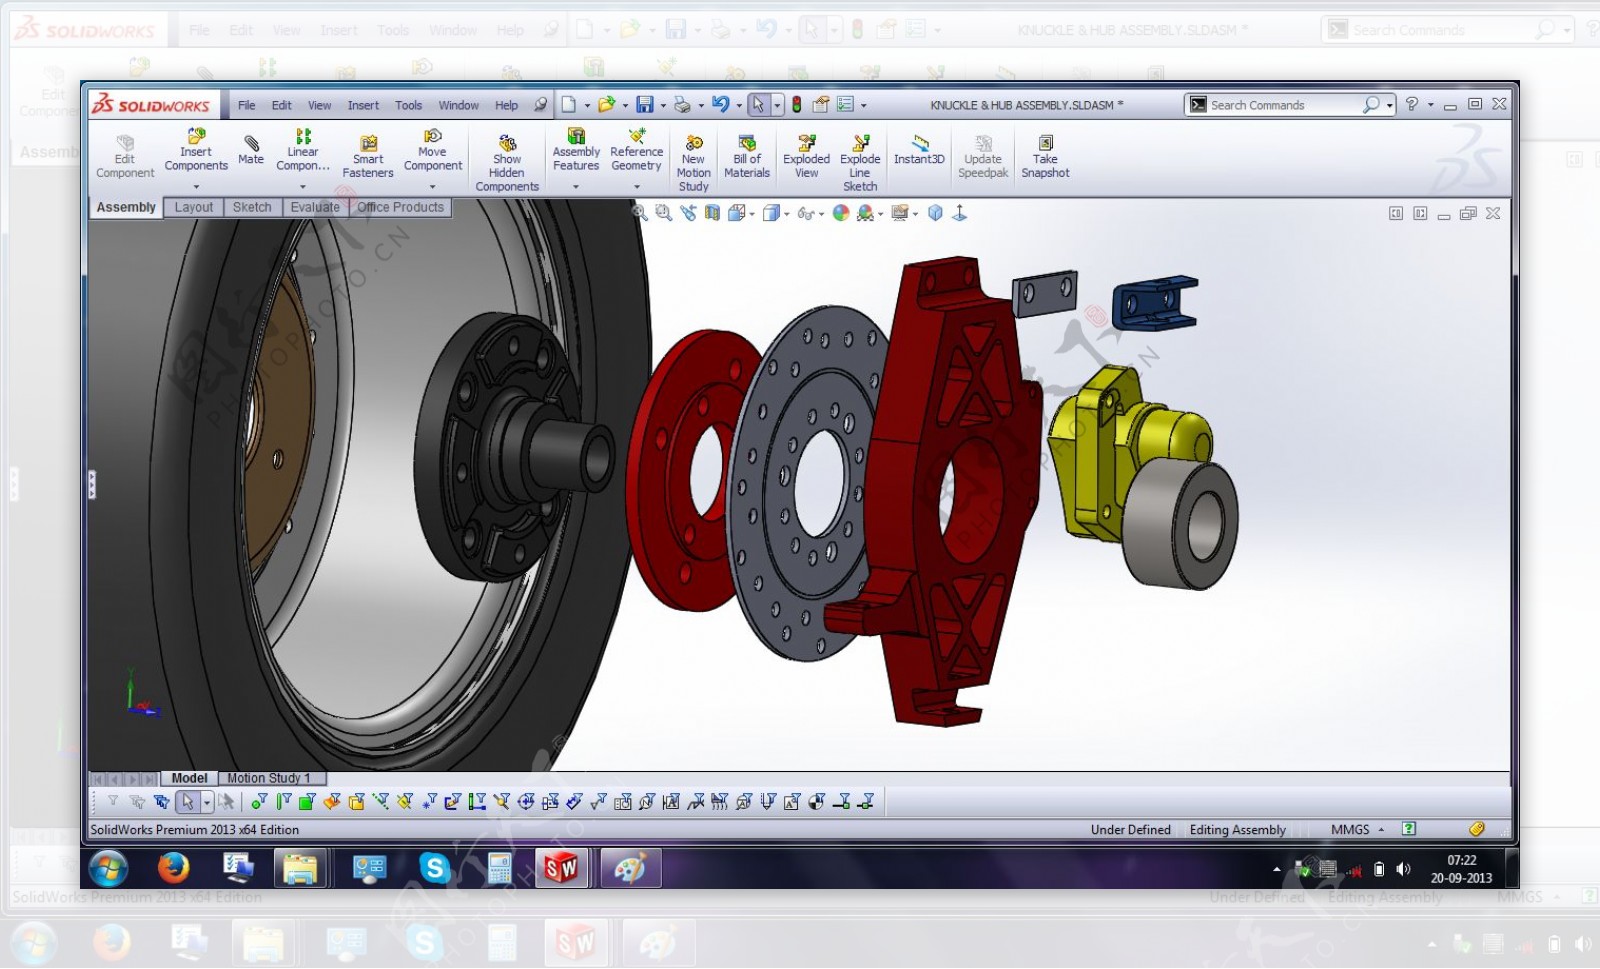Open the Smart Fasteners tool

(x=368, y=156)
